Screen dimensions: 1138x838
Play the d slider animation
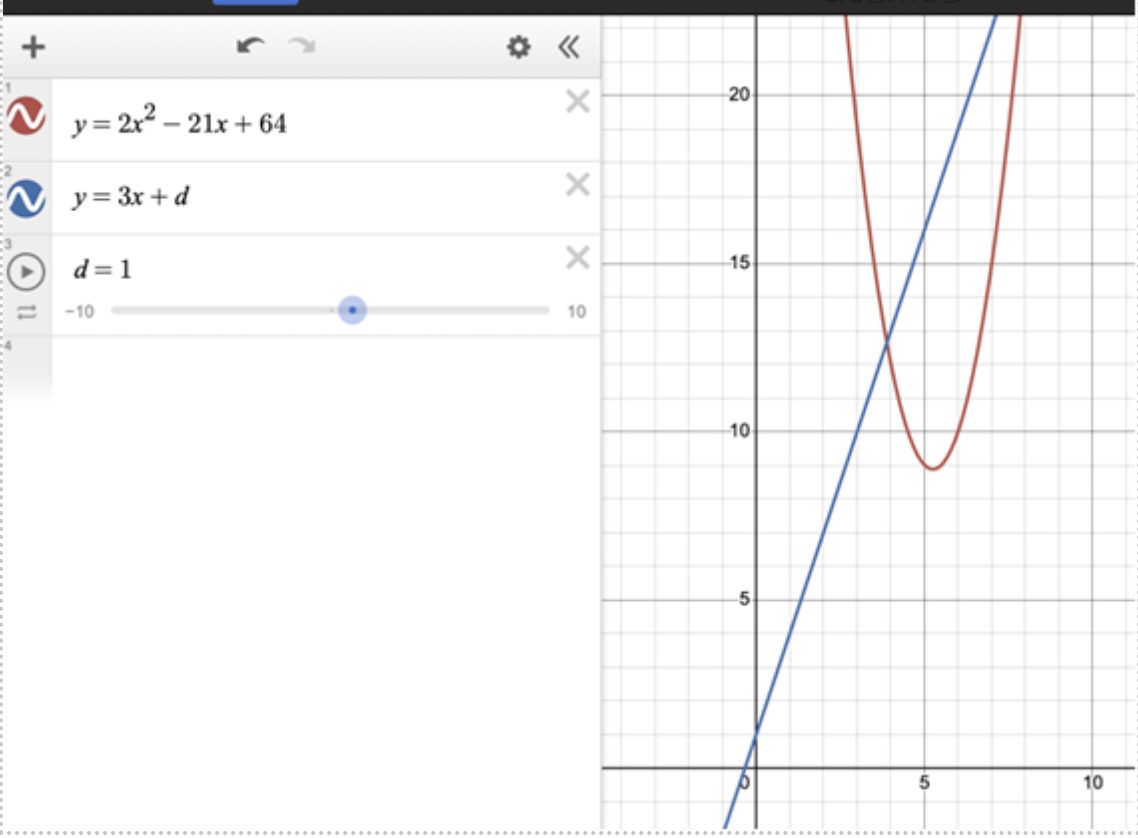[x=27, y=271]
